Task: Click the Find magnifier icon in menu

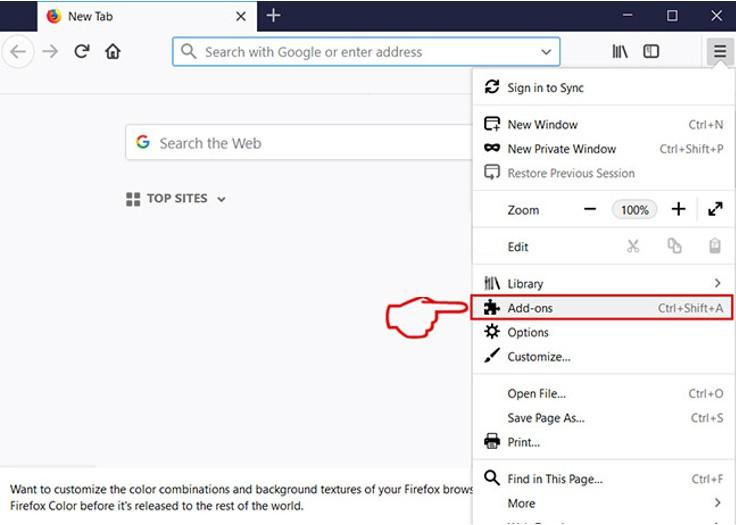Action: pos(492,478)
